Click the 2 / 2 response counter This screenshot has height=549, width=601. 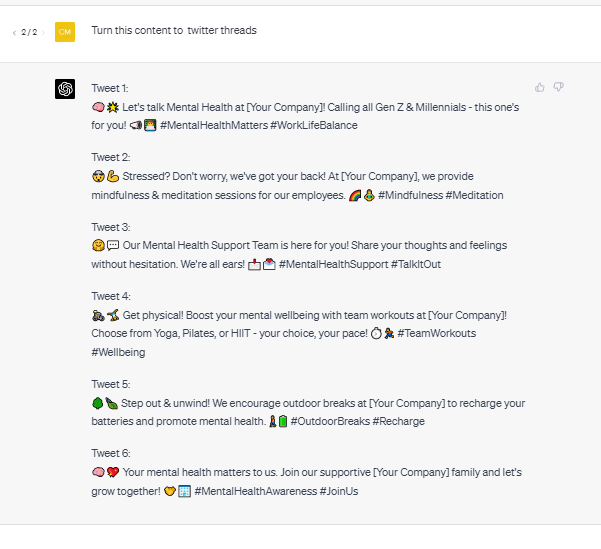point(28,33)
